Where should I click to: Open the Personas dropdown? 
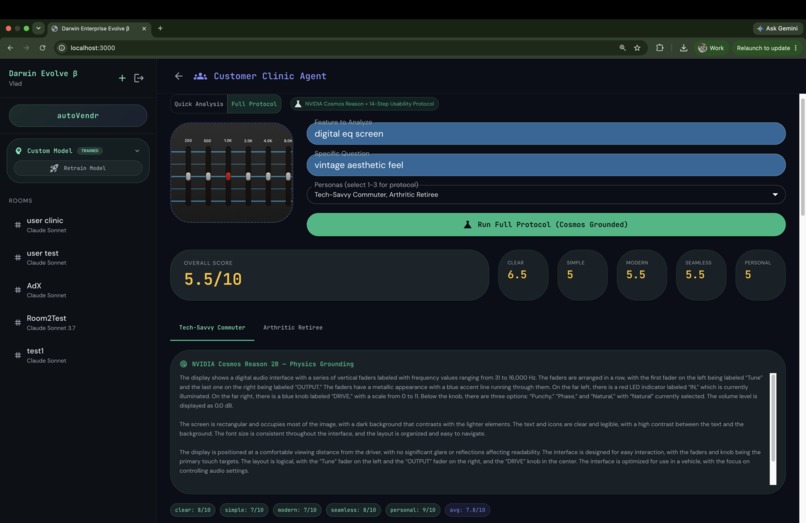[x=545, y=194]
